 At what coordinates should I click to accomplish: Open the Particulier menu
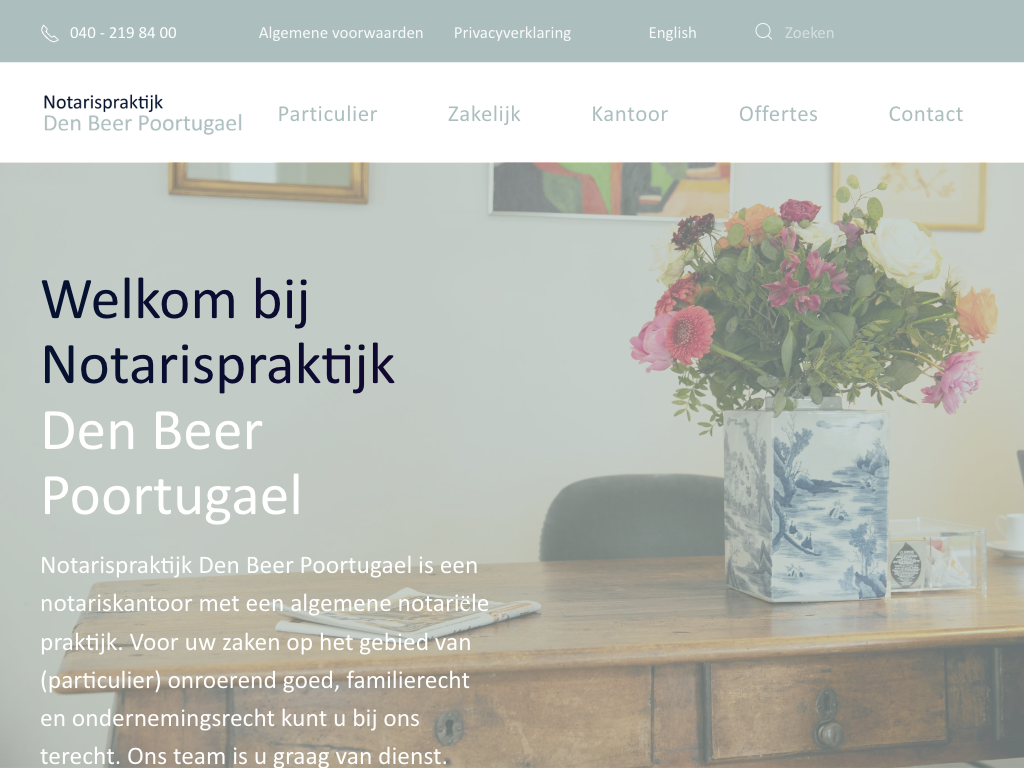[327, 114]
